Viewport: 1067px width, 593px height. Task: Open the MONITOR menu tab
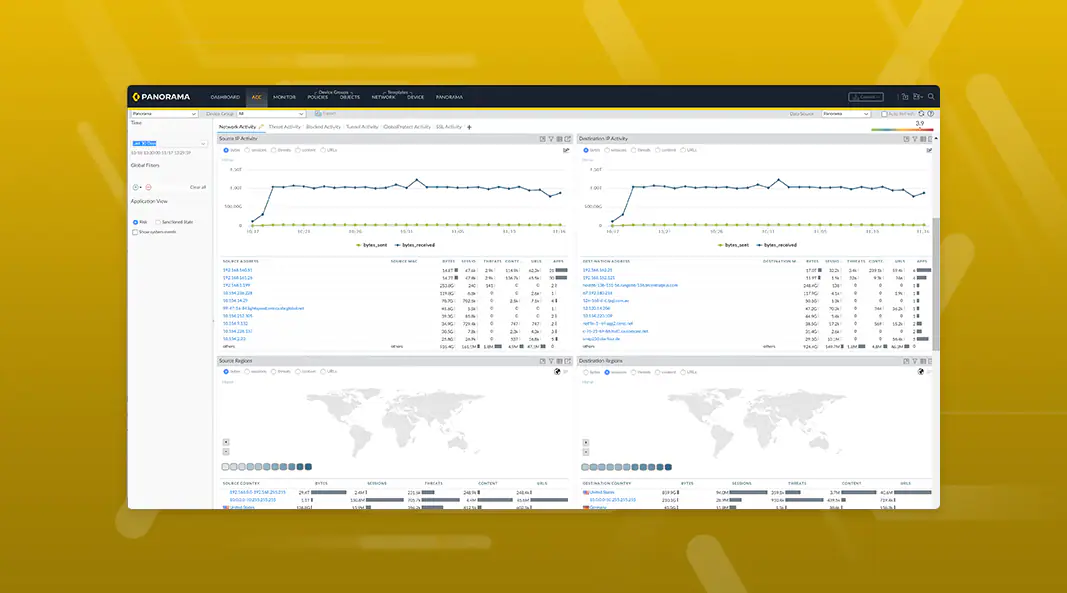coord(284,97)
